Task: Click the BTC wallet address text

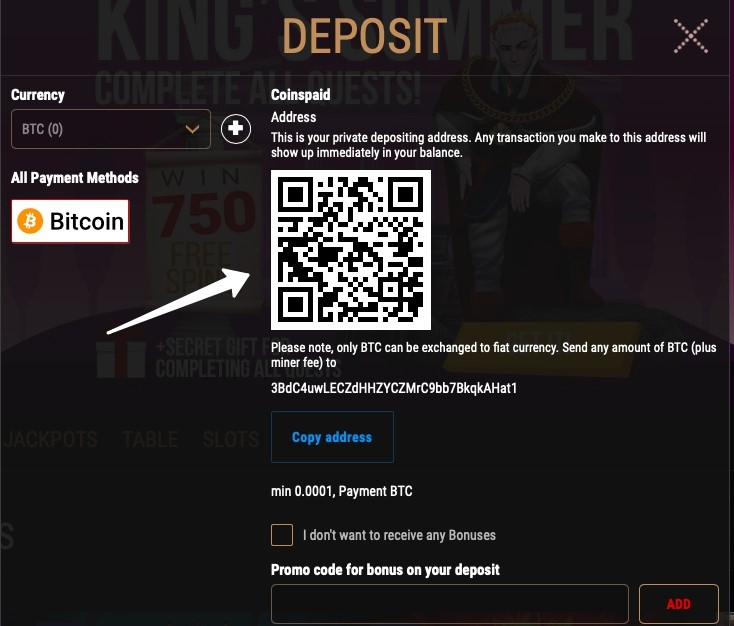Action: pyautogui.click(x=394, y=388)
